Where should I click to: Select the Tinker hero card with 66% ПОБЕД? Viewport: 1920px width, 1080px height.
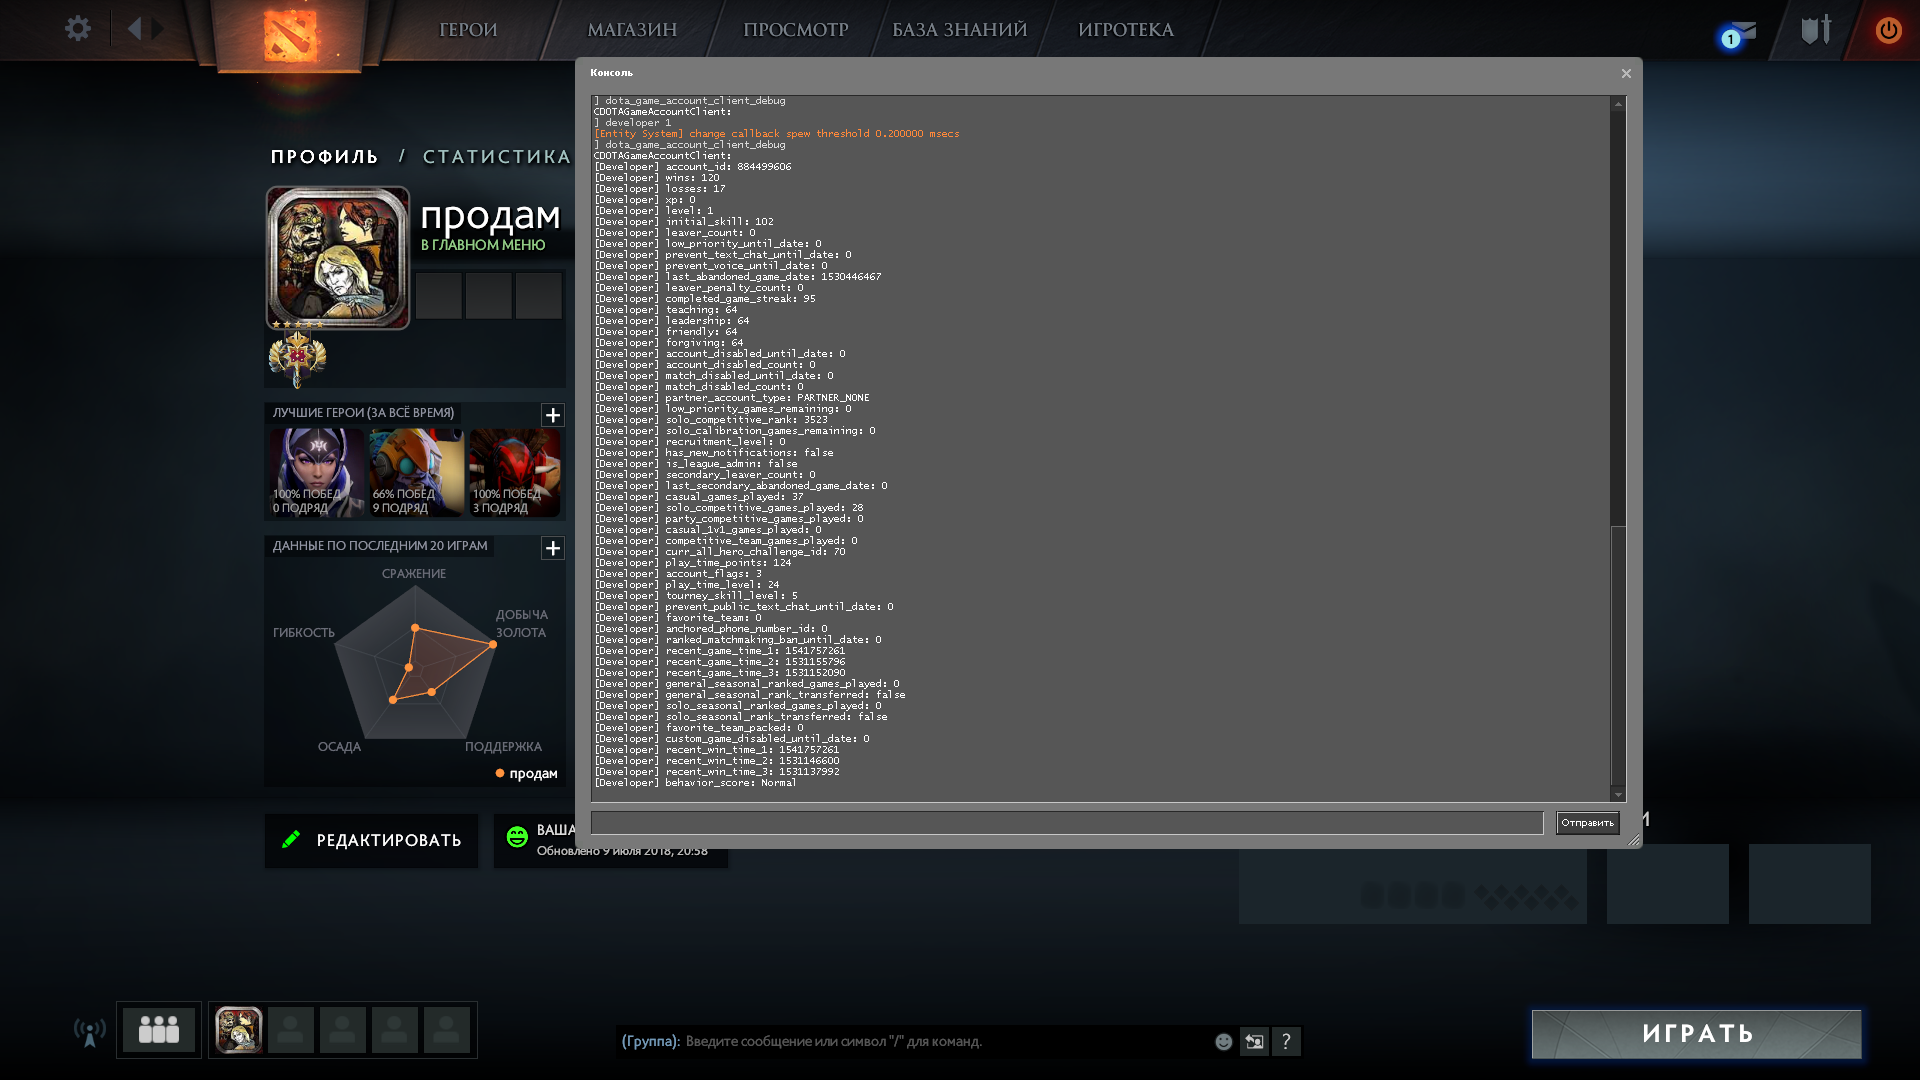click(x=416, y=473)
